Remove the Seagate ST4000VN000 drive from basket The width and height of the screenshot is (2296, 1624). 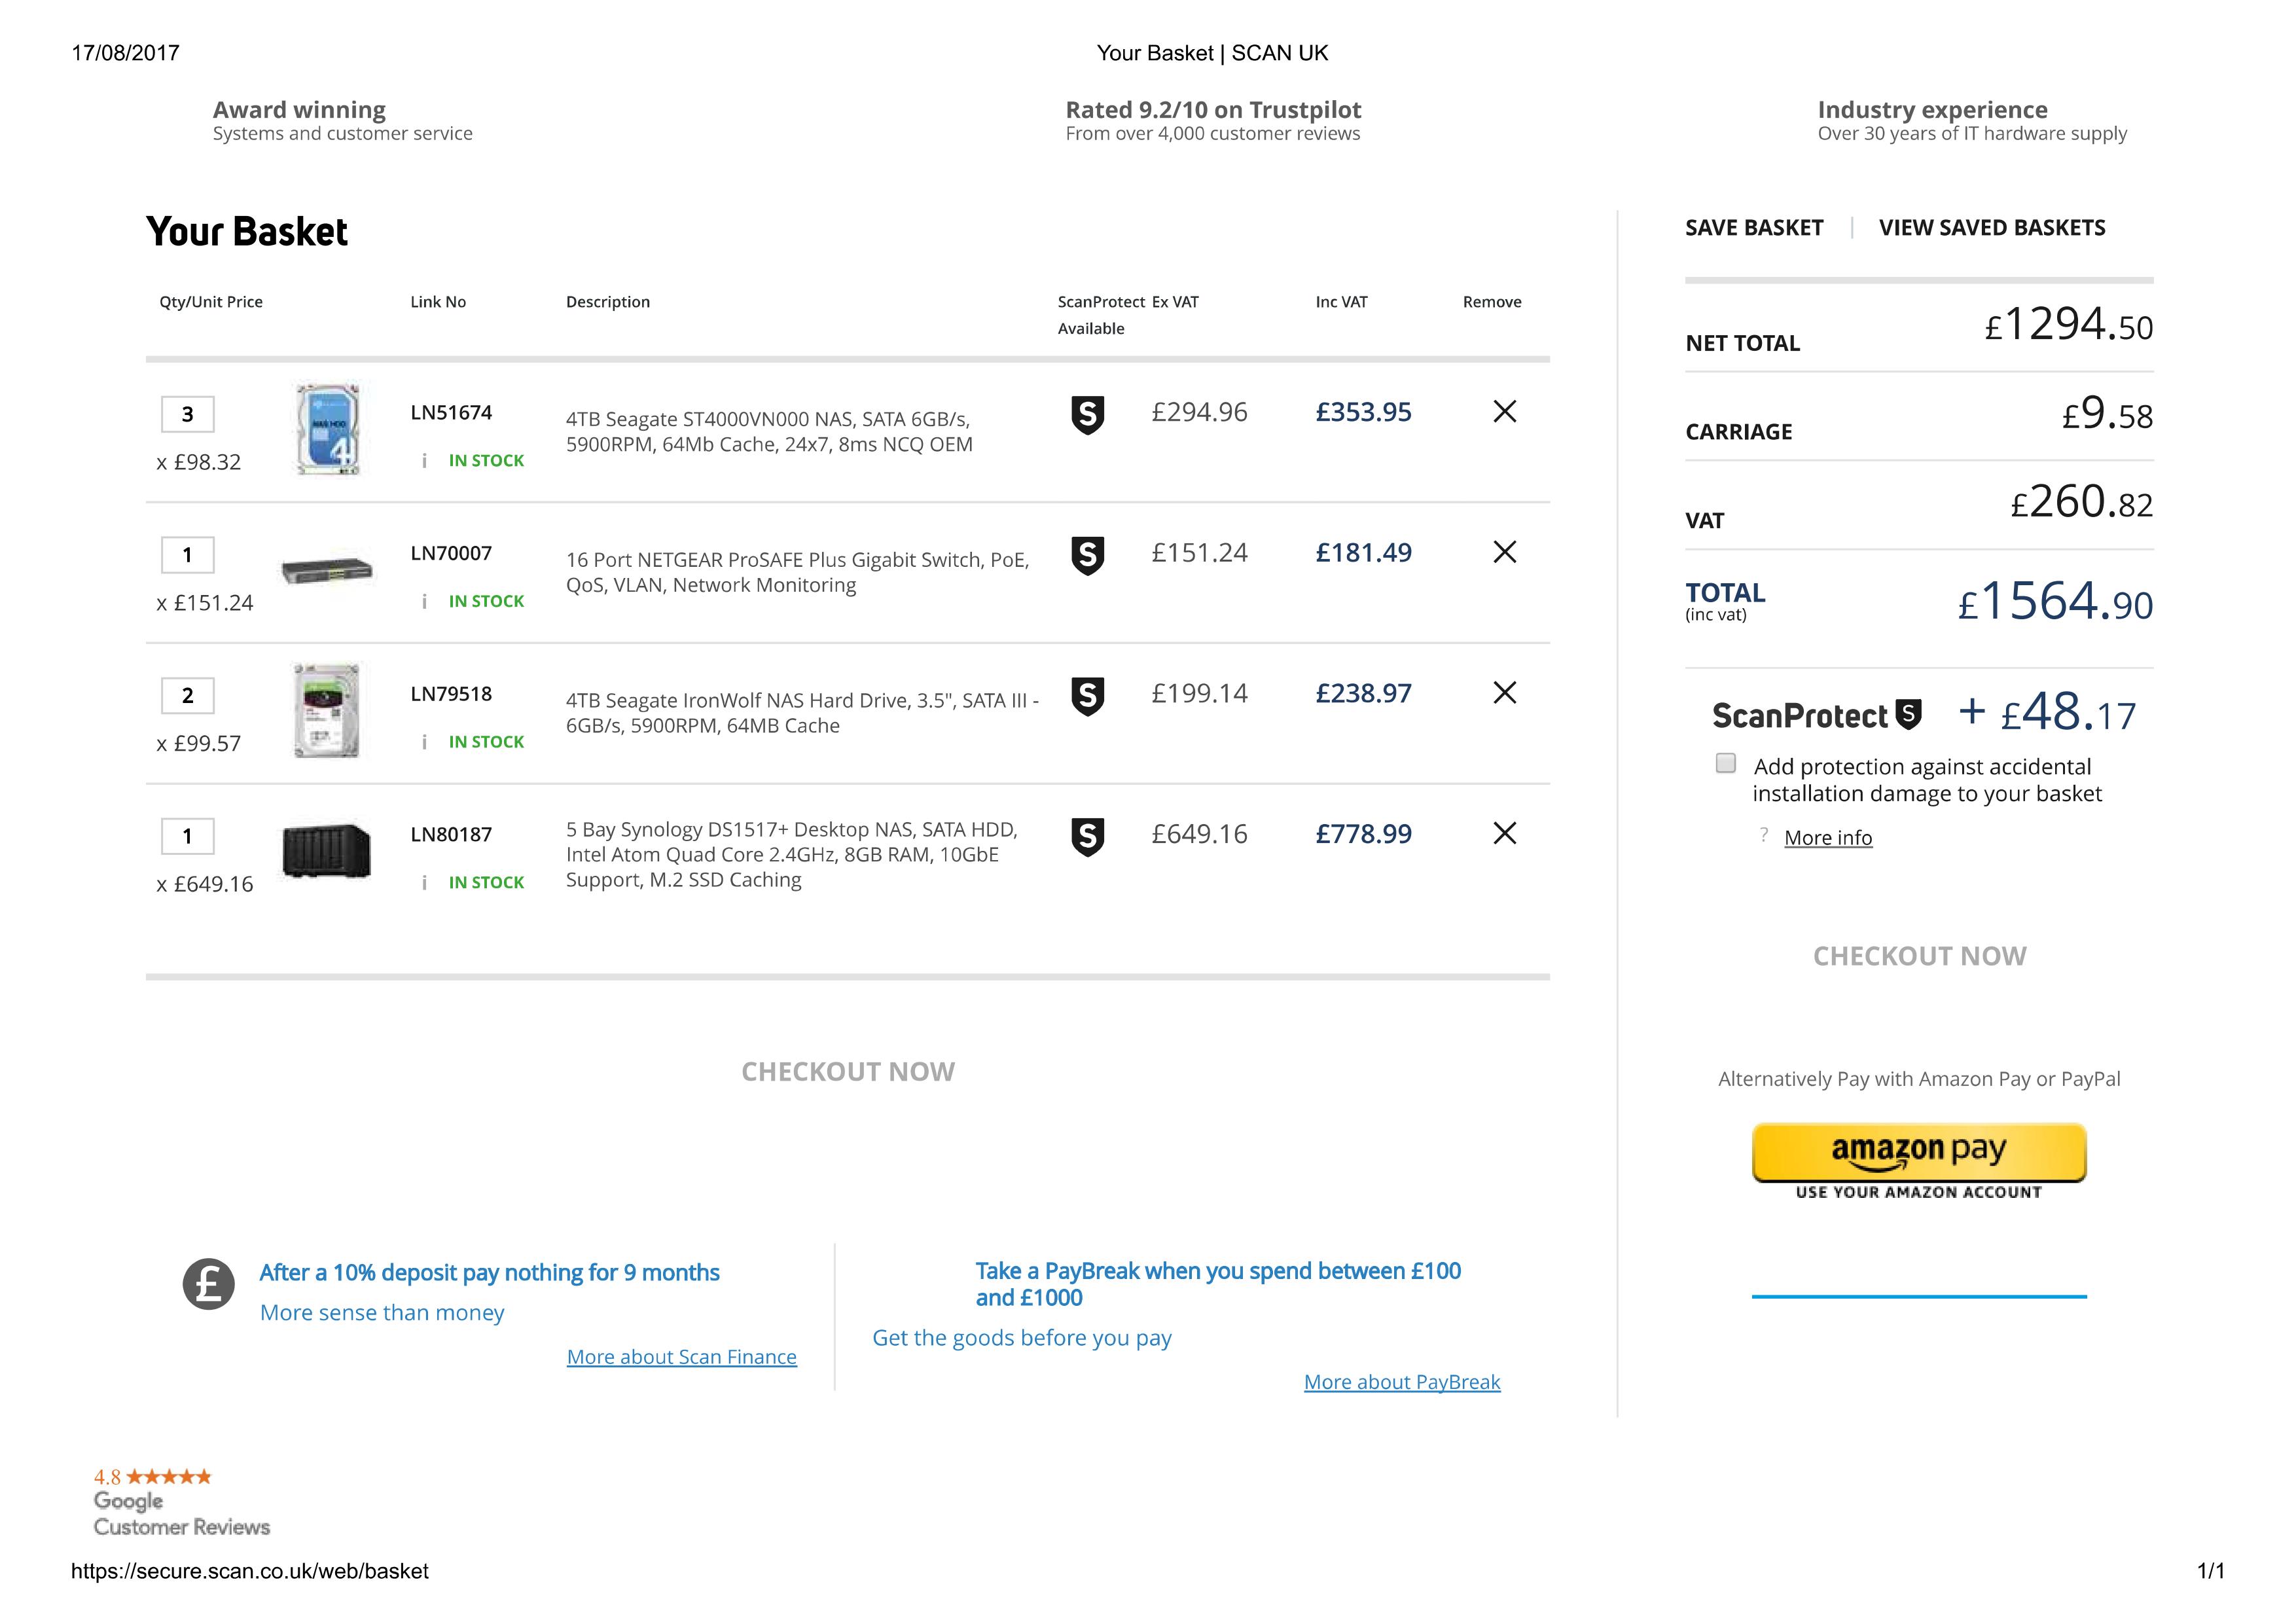pos(1504,411)
